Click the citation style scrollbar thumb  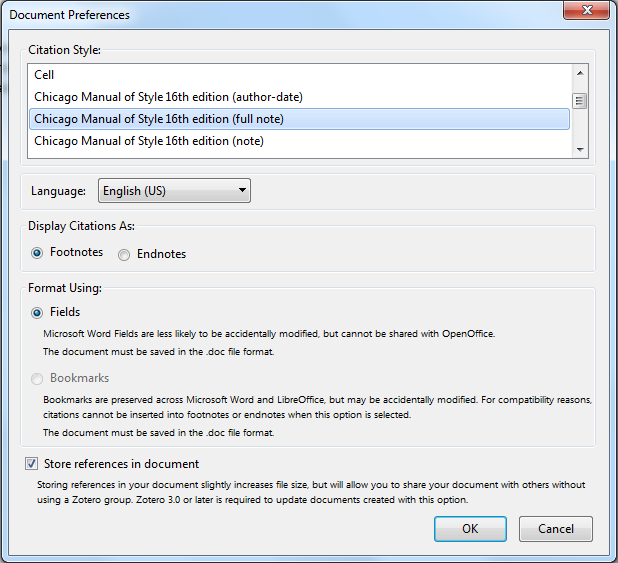(x=579, y=101)
